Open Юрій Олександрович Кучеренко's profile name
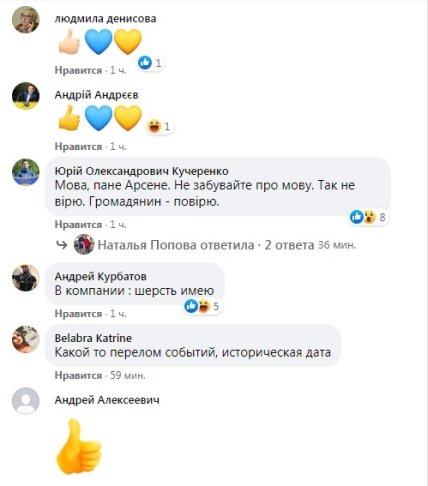Screen dimensions: 428x486 (141, 171)
